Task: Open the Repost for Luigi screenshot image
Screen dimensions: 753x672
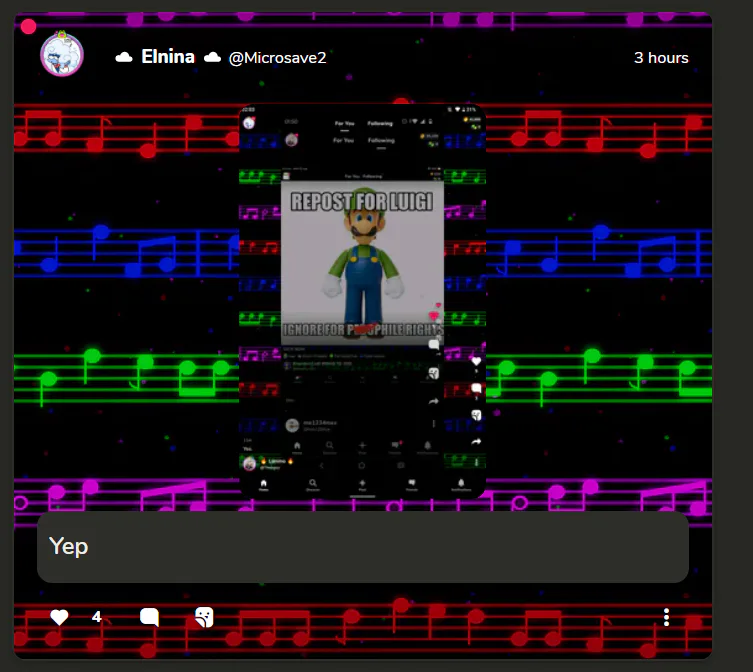Action: 363,301
